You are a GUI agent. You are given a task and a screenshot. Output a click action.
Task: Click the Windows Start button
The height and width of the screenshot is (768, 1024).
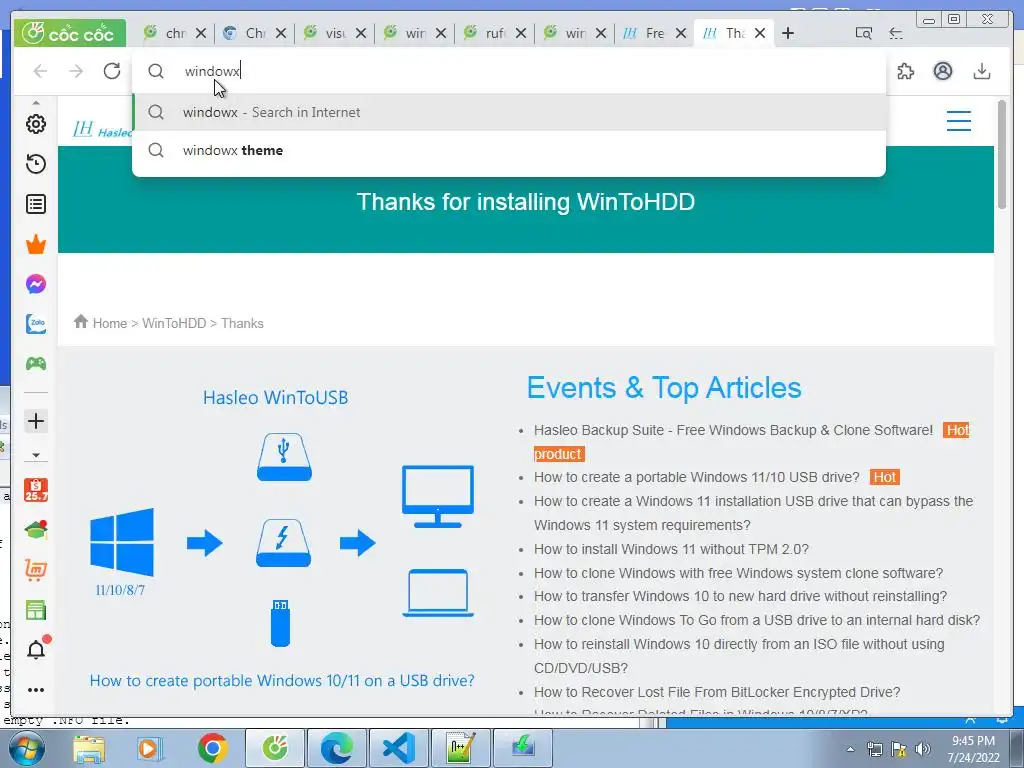[x=26, y=748]
